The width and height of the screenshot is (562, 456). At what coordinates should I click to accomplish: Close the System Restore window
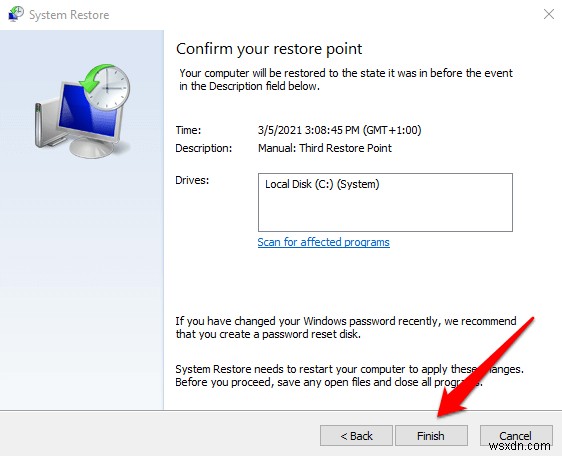[x=549, y=14]
